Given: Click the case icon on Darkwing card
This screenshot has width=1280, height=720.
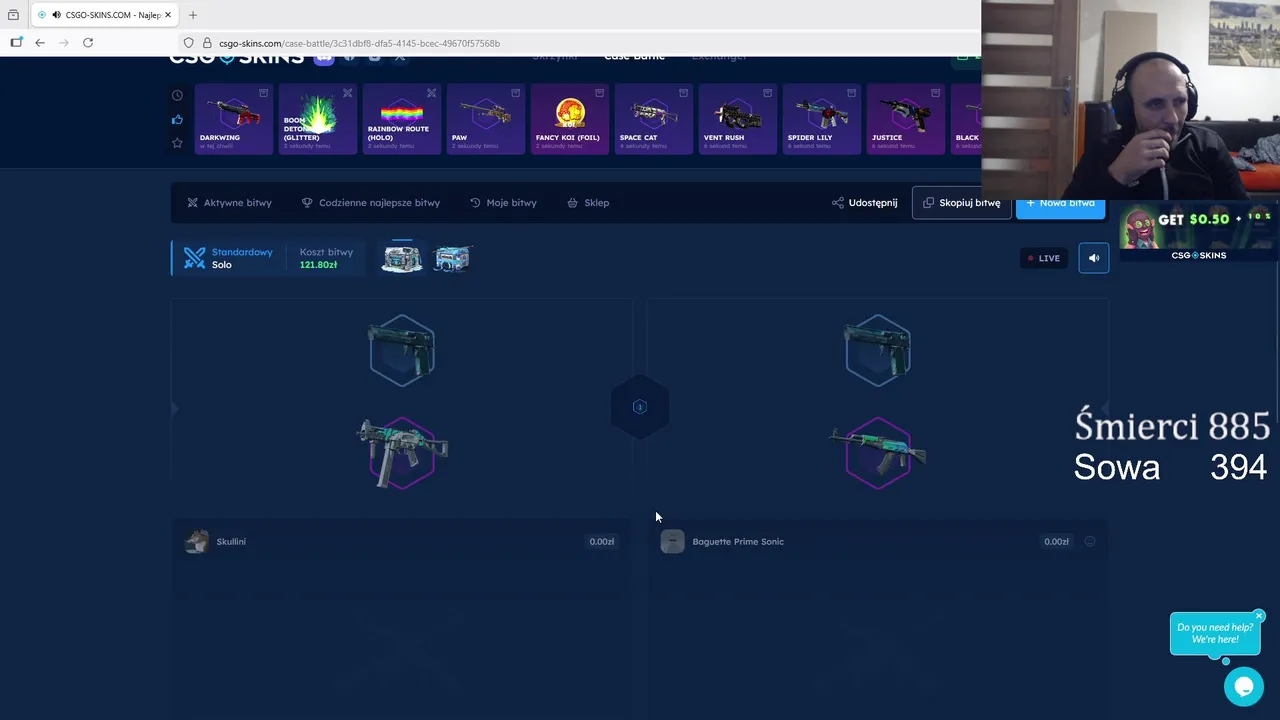Looking at the screenshot, I should pos(263,93).
